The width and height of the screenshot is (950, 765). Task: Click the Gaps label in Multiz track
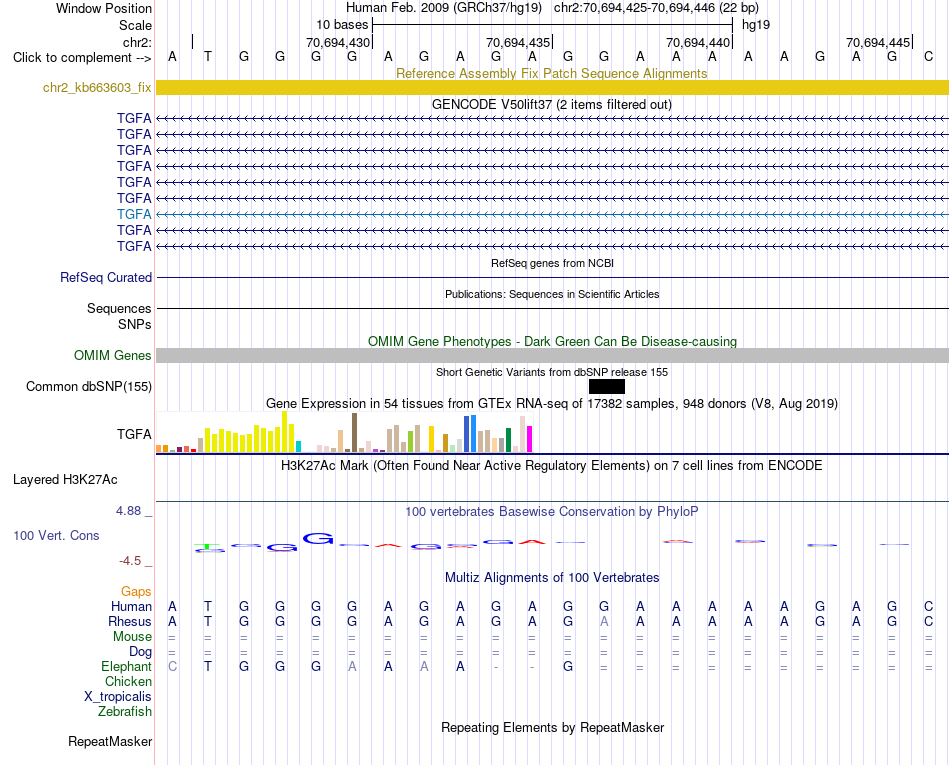coord(136,591)
